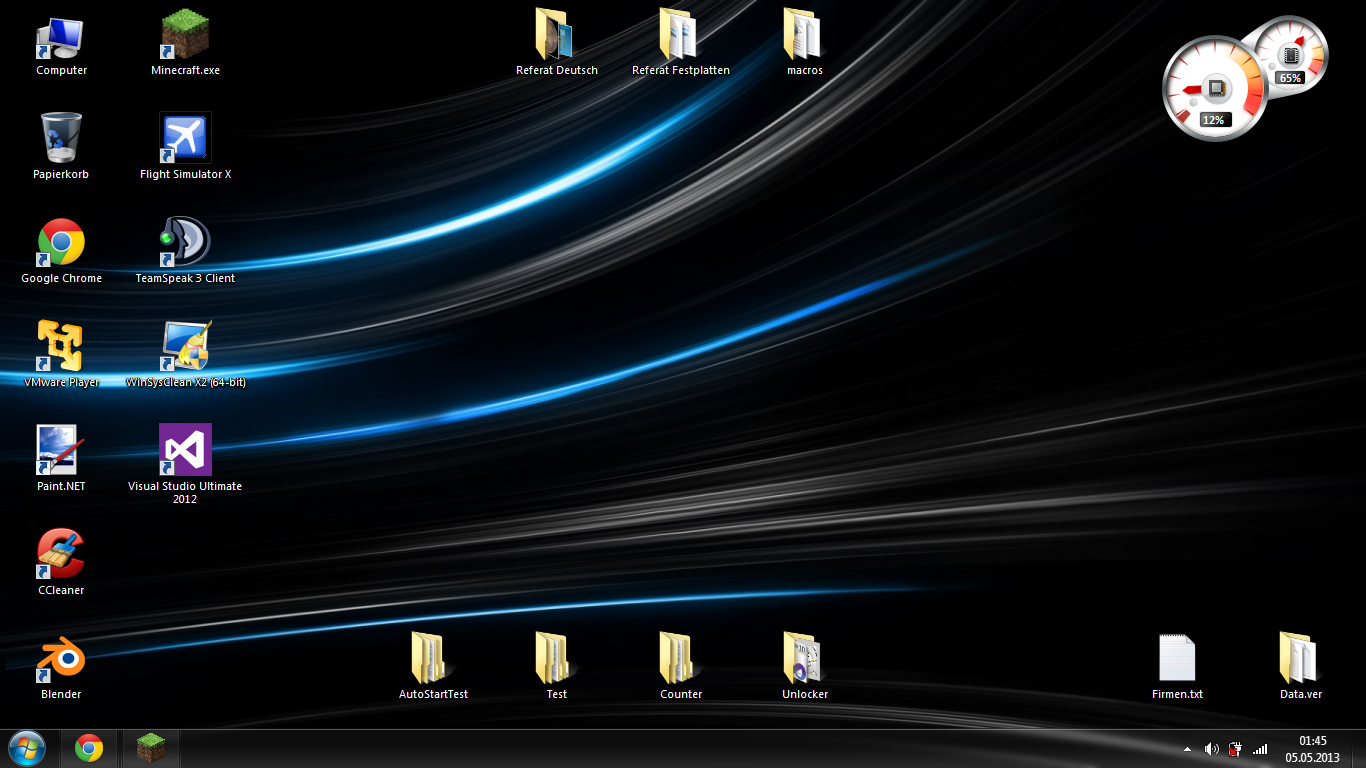The height and width of the screenshot is (768, 1366).
Task: Select the Papierkorb recycle bin
Action: click(x=61, y=138)
